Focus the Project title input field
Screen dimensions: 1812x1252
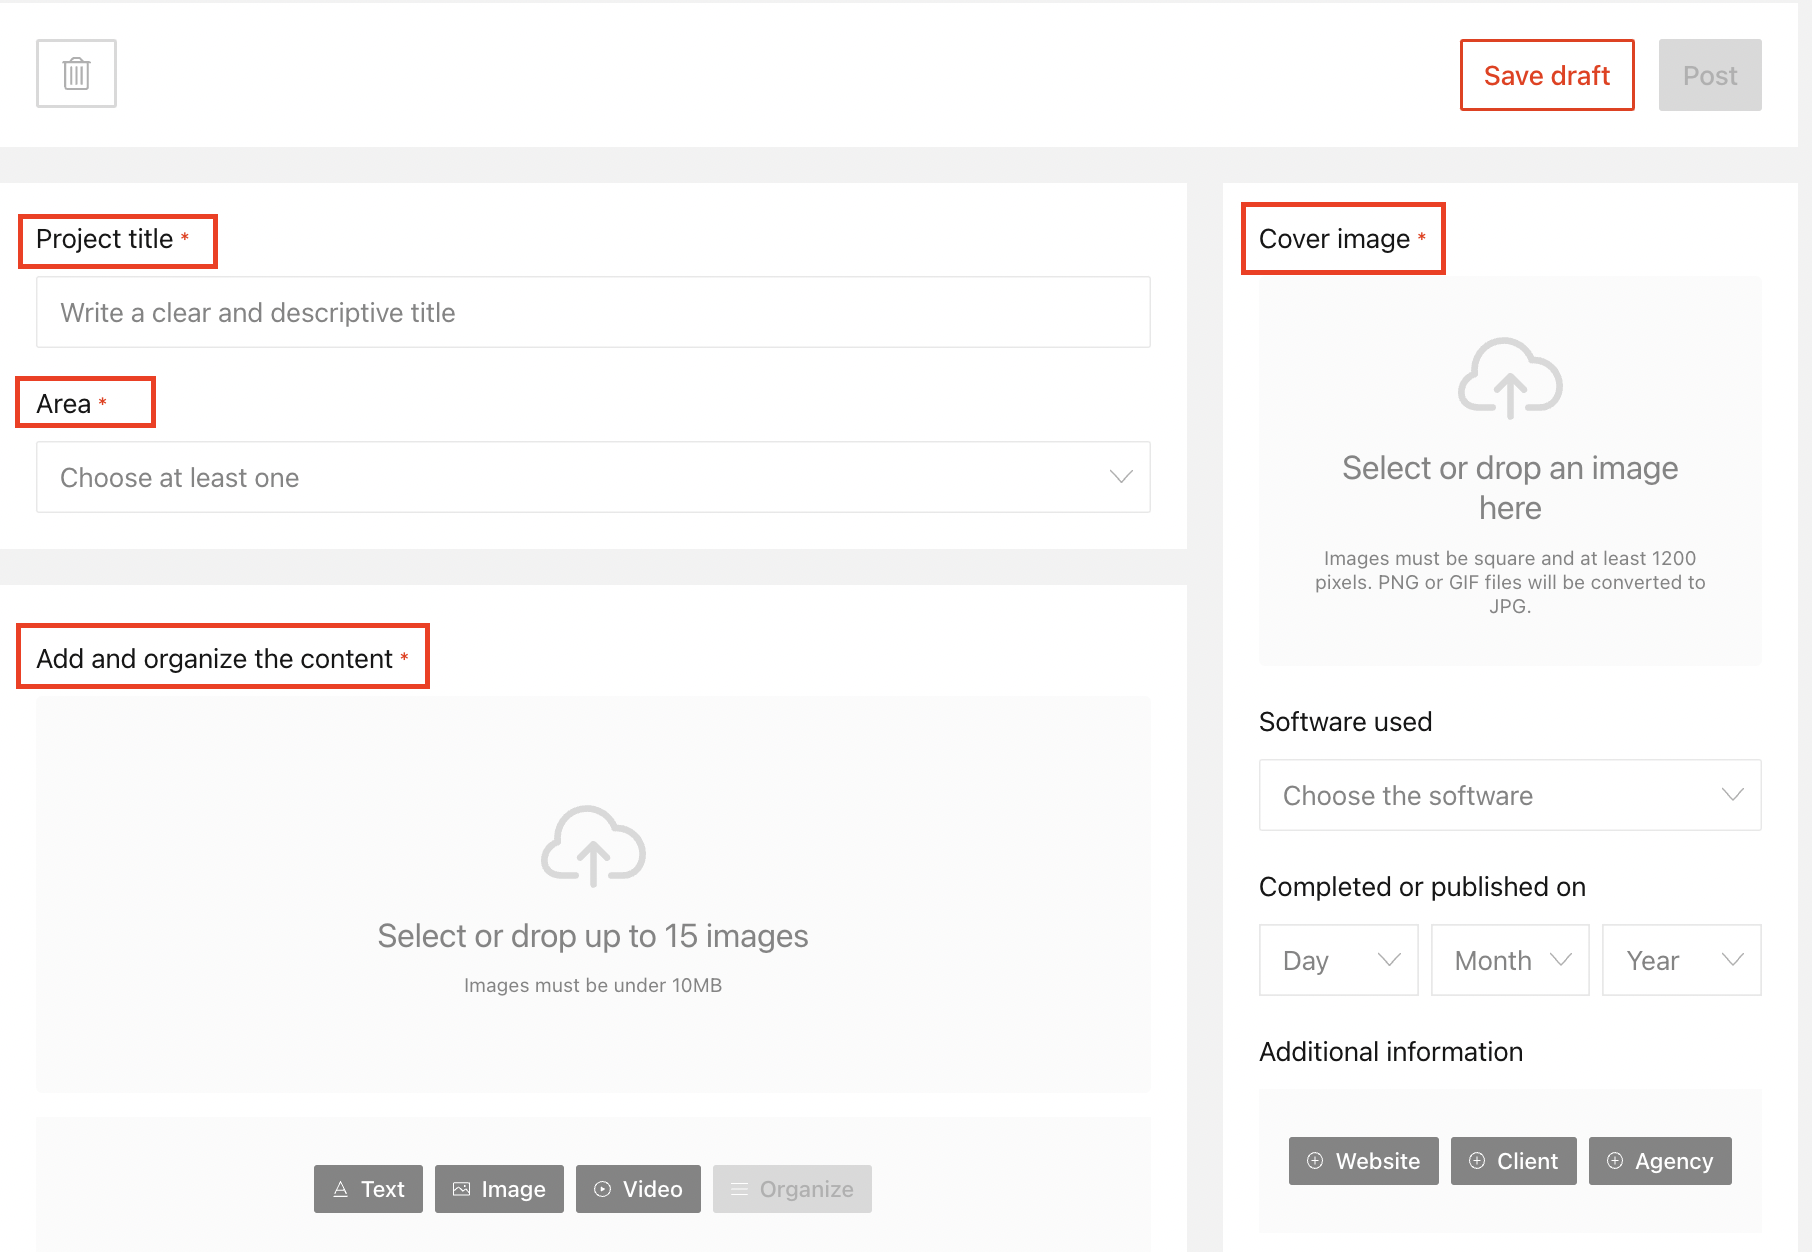[593, 312]
